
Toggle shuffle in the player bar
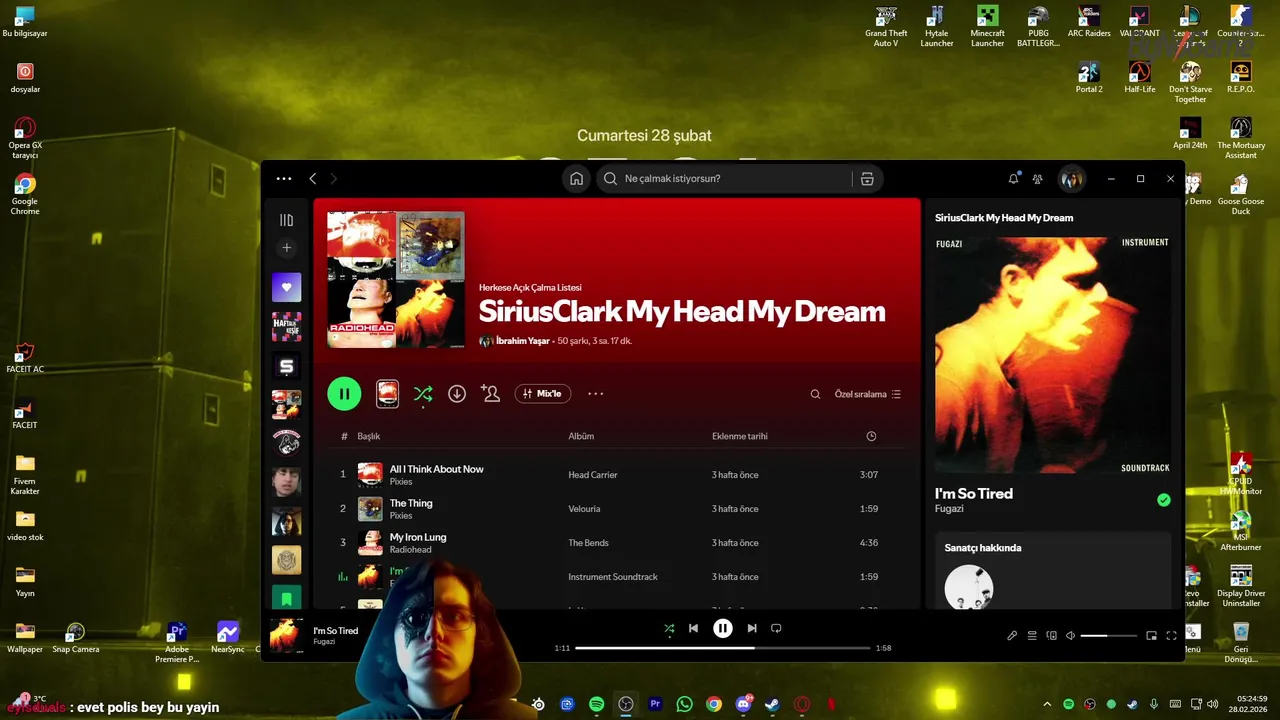[669, 628]
